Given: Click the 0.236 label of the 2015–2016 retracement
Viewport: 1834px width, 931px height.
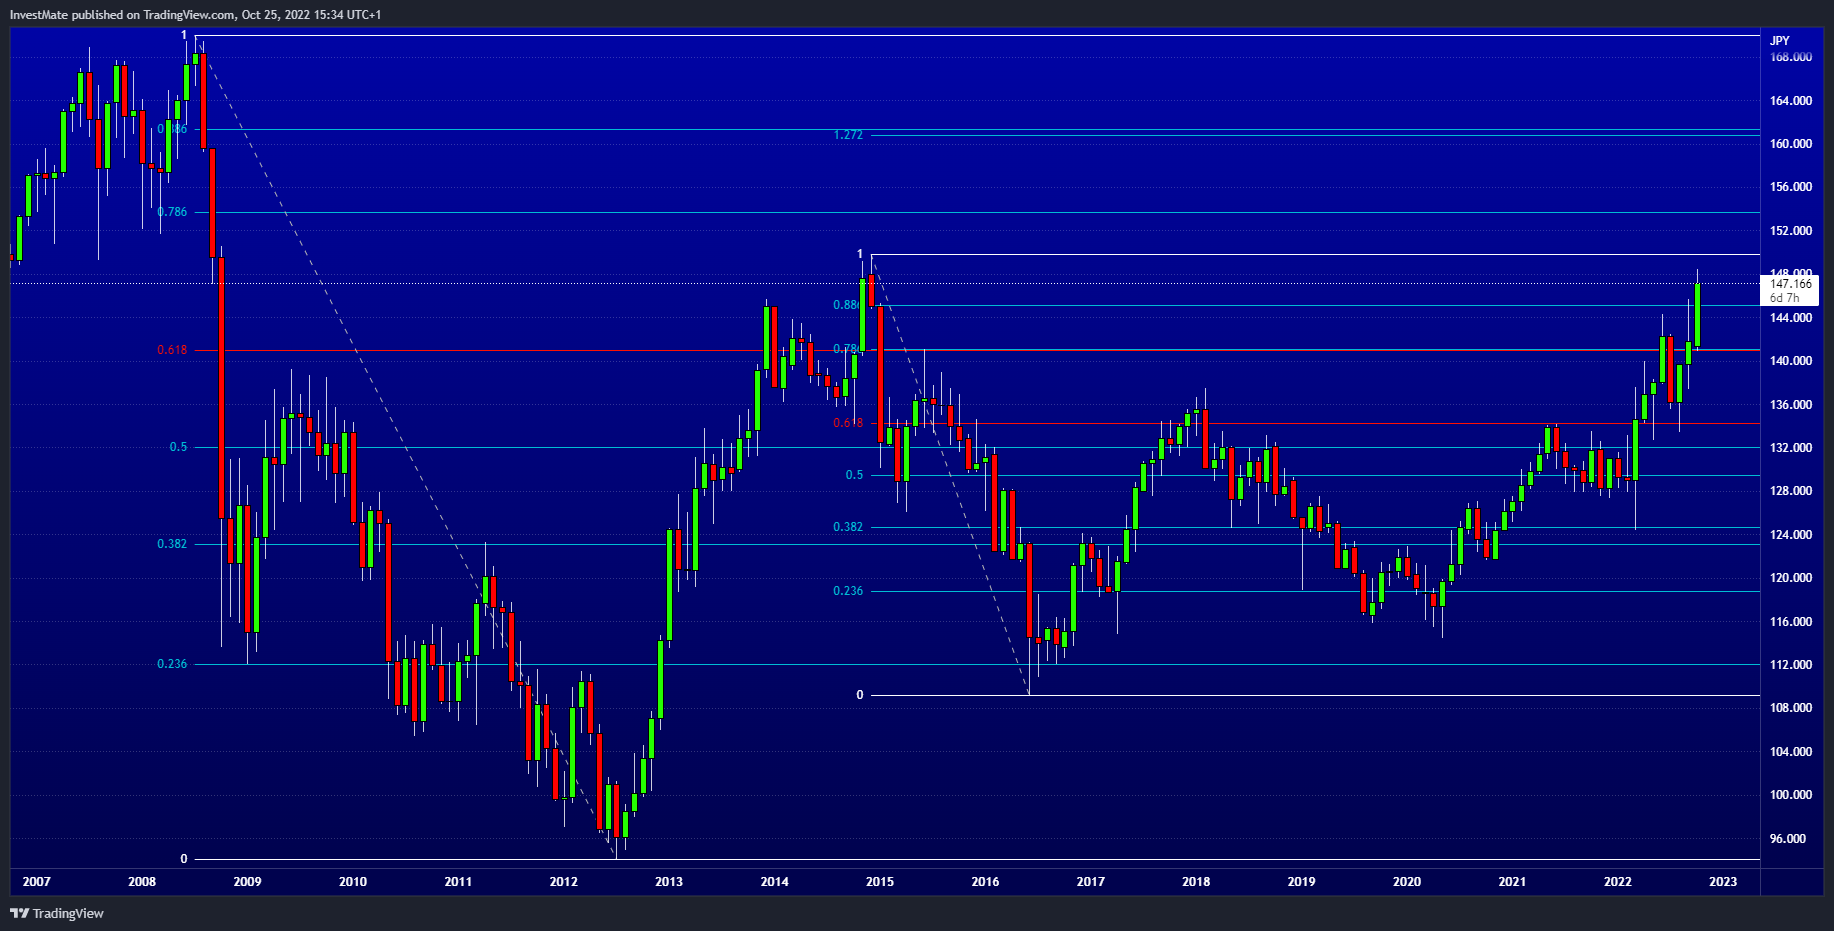Looking at the screenshot, I should [x=848, y=591].
